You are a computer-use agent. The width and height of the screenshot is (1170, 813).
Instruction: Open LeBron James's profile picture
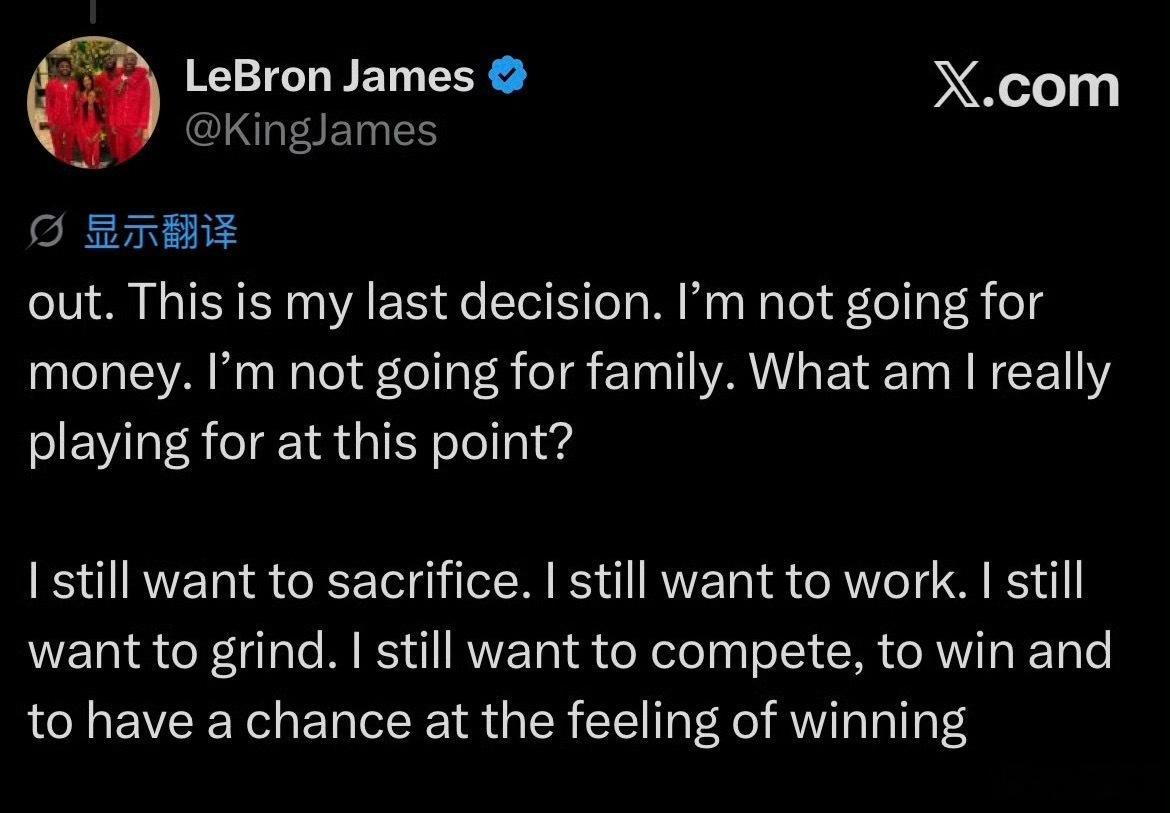(94, 102)
